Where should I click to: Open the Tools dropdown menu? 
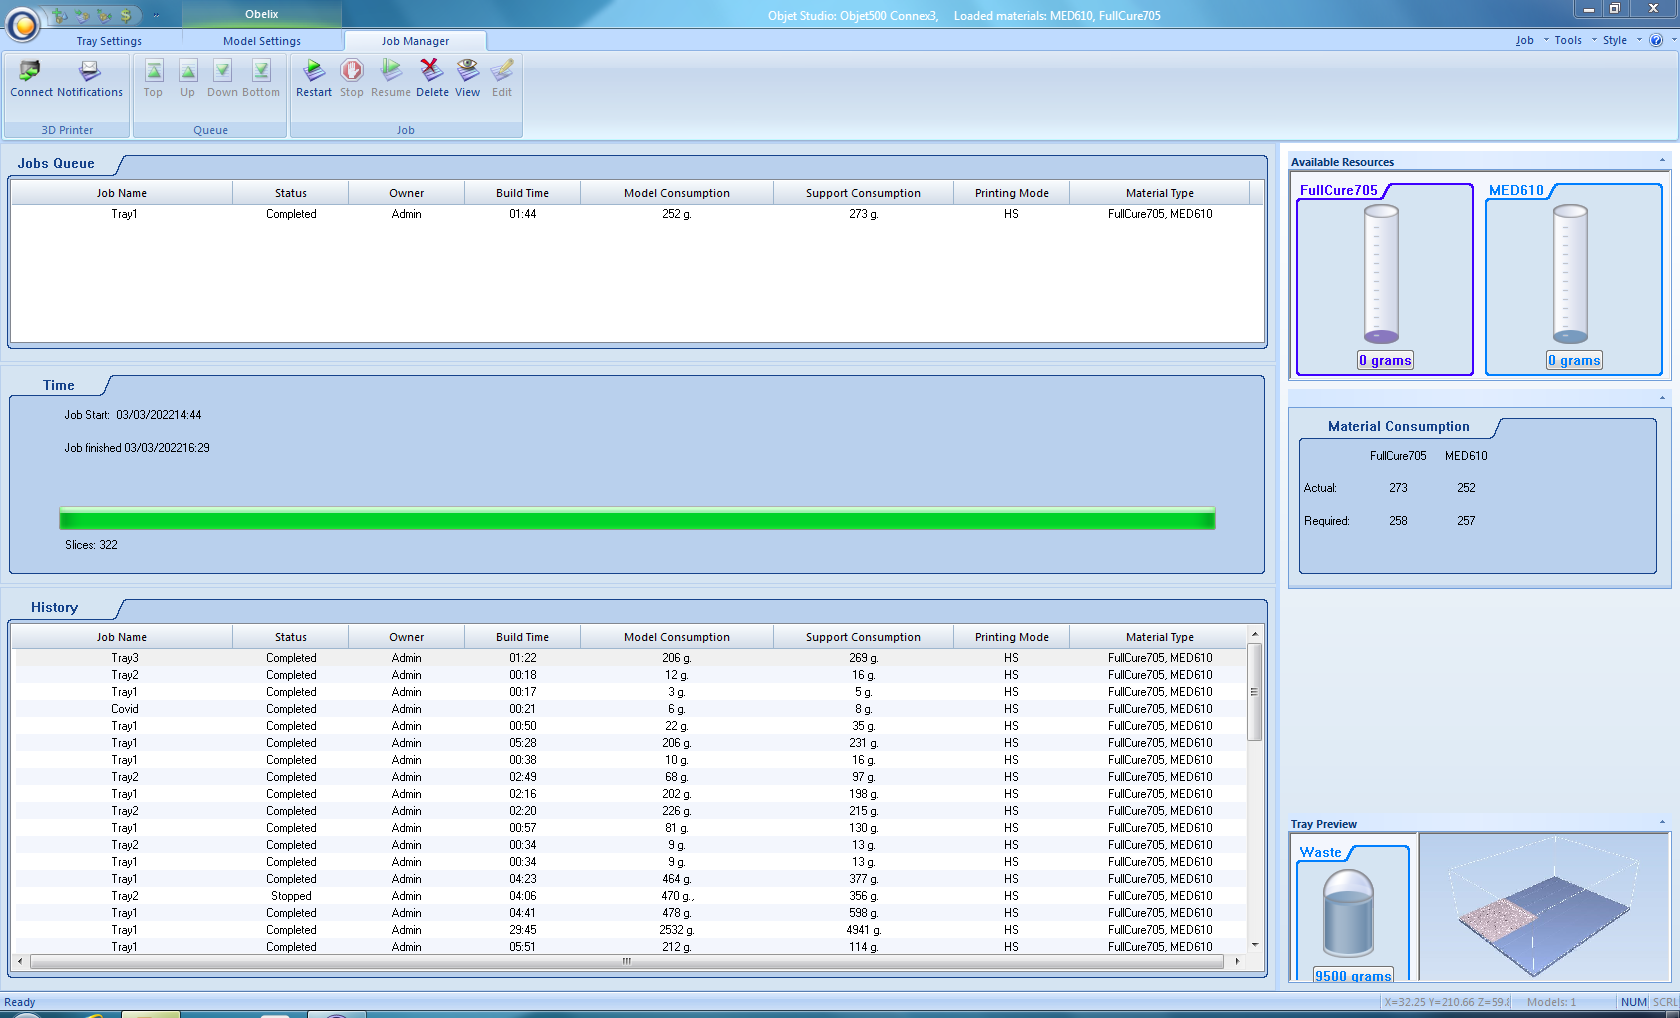pos(1575,40)
